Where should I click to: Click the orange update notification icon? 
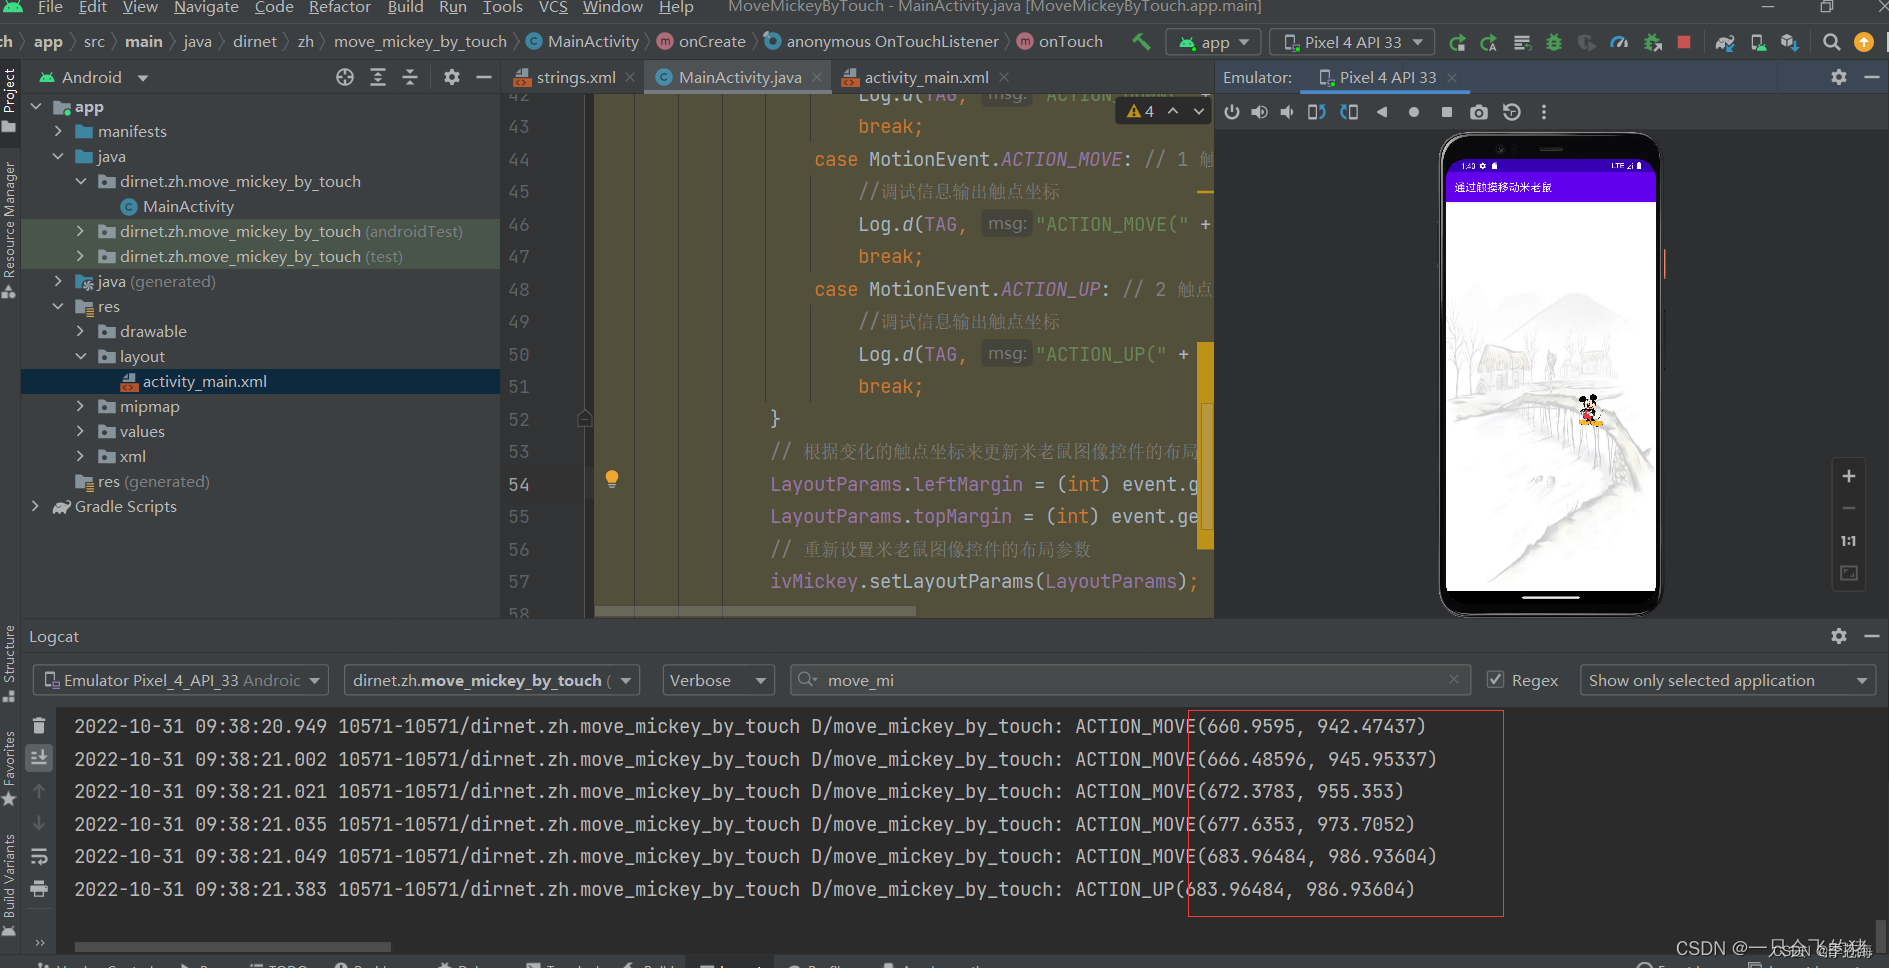[1864, 42]
